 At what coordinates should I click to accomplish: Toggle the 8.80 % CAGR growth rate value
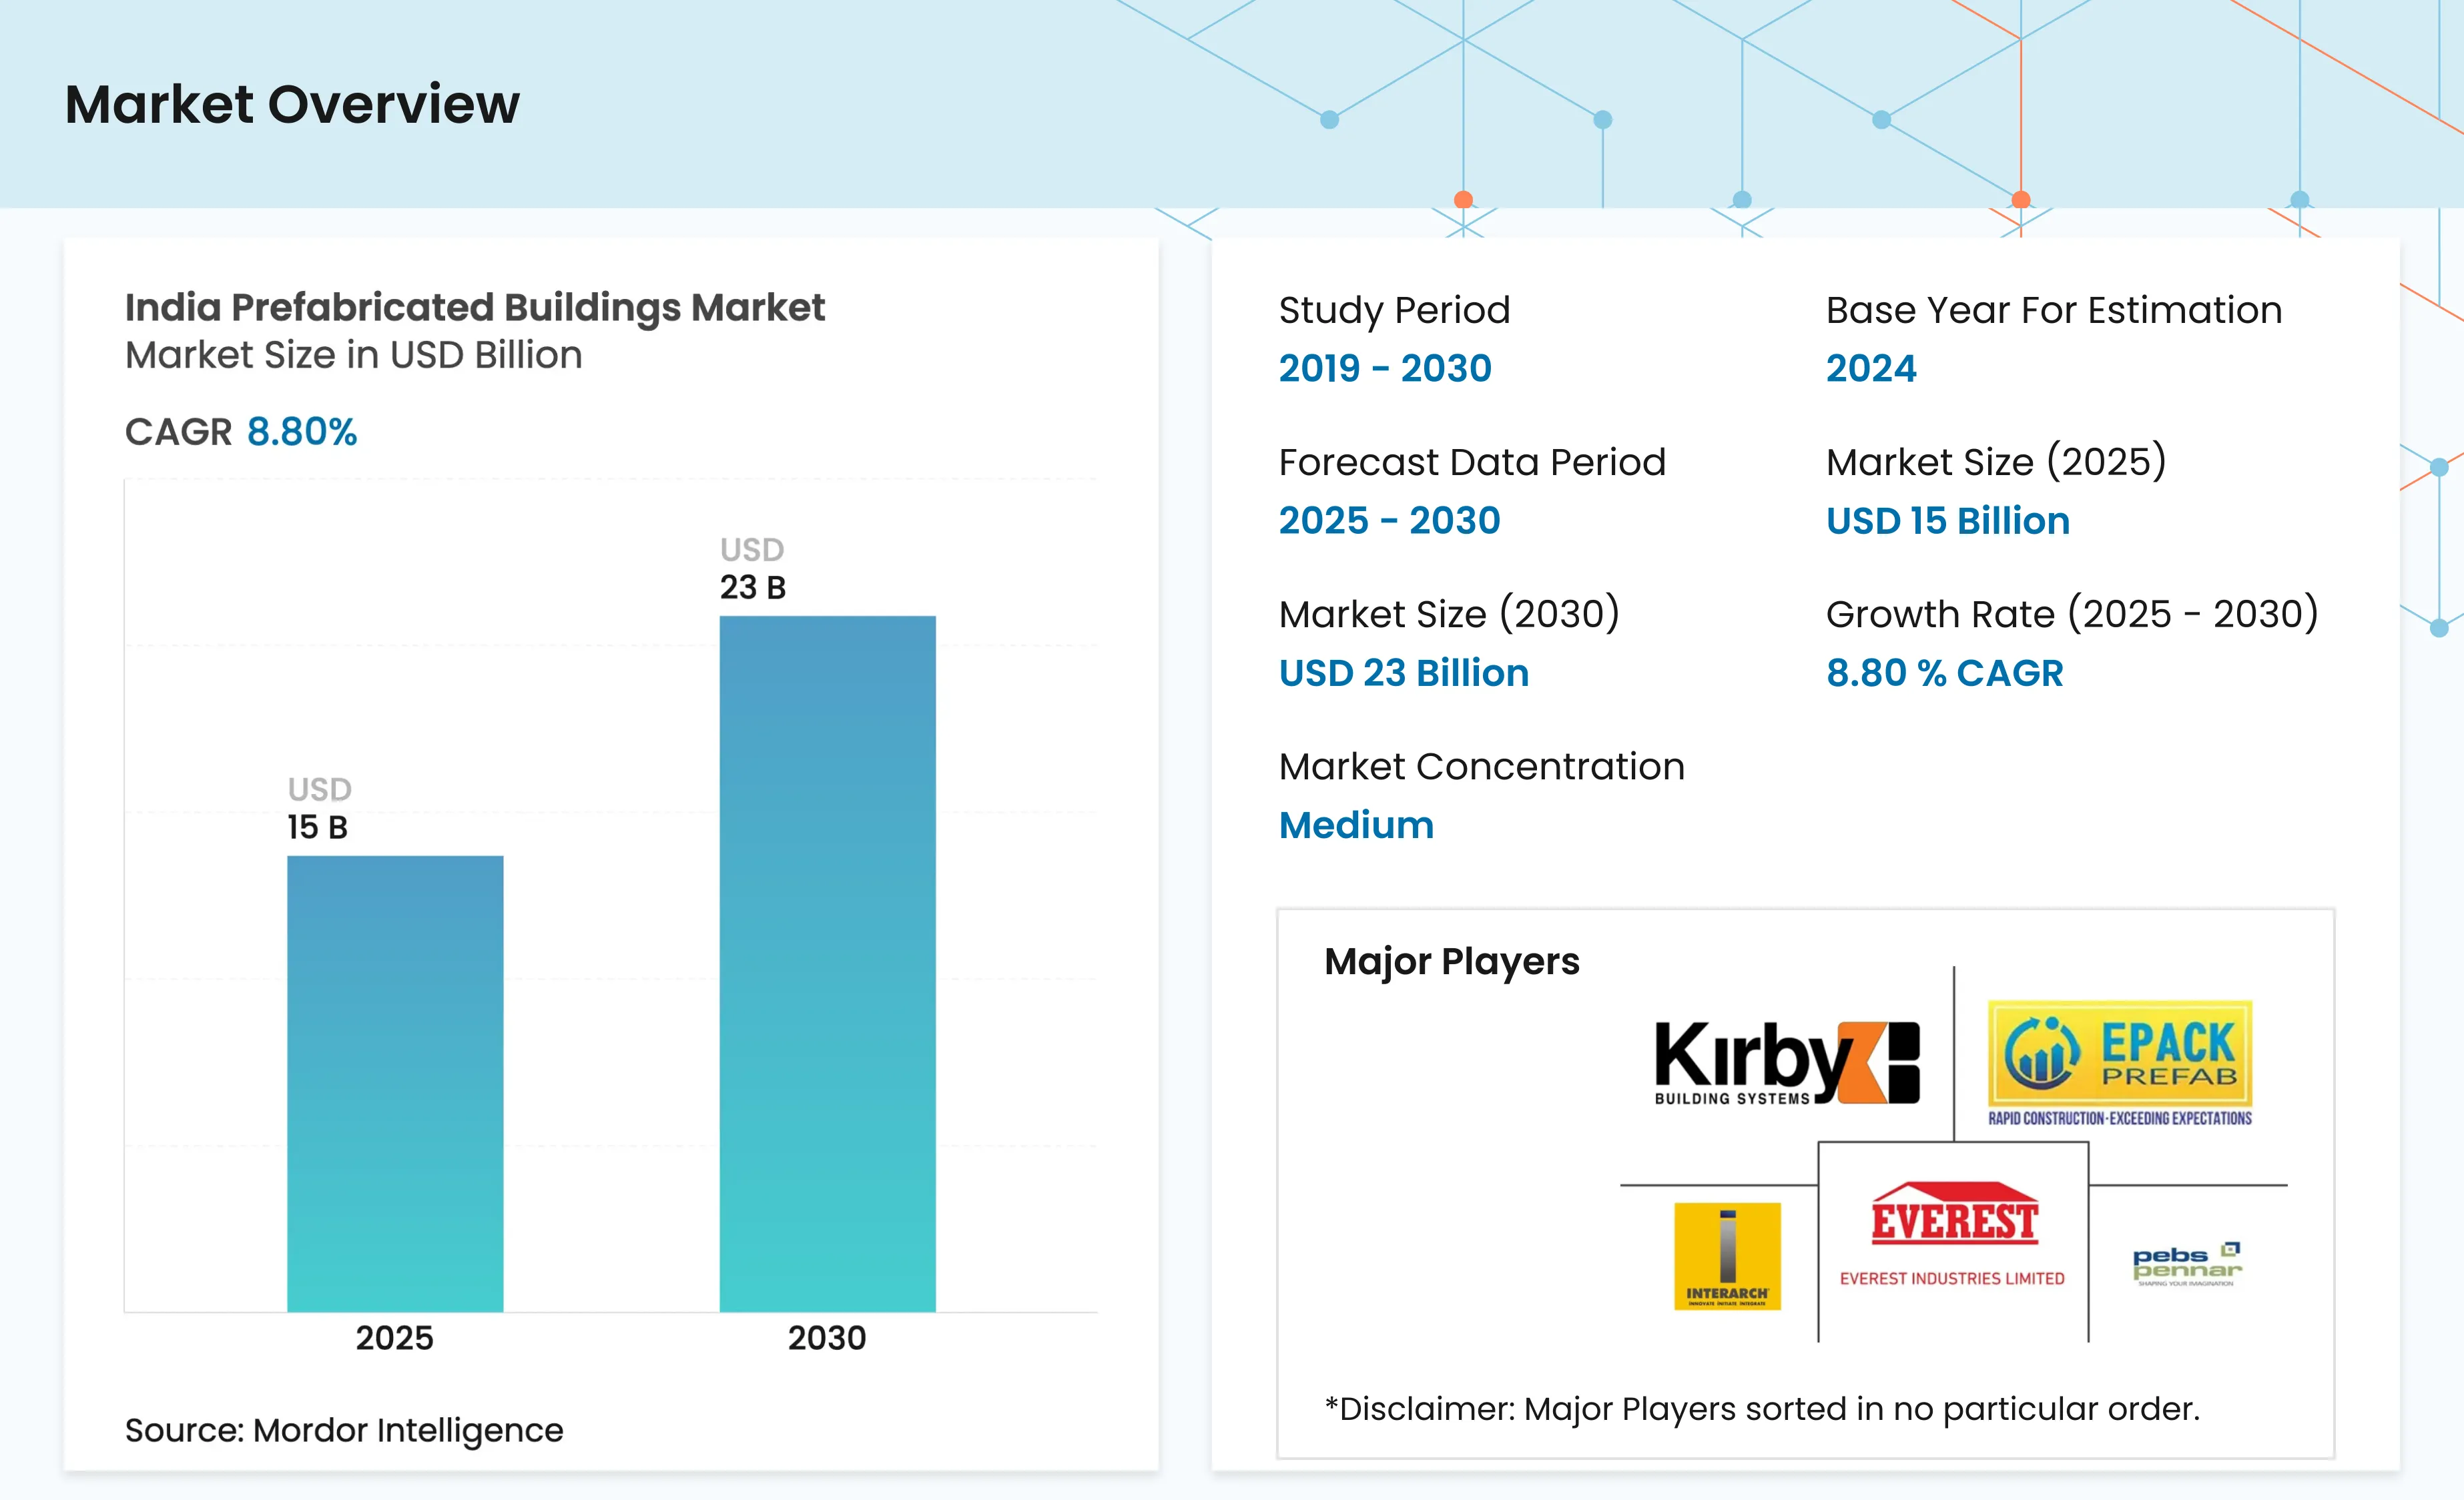coord(1944,672)
